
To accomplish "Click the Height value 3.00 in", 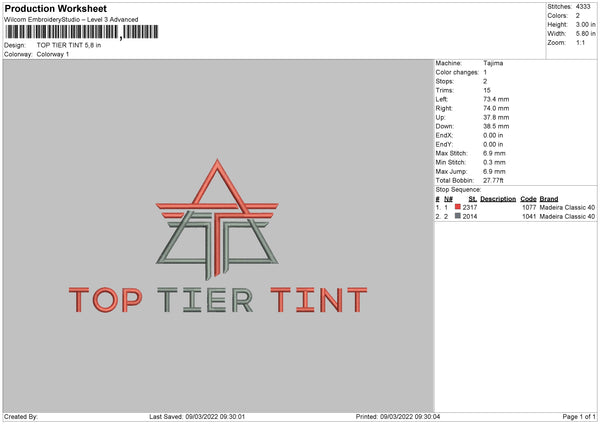I will click(x=585, y=24).
